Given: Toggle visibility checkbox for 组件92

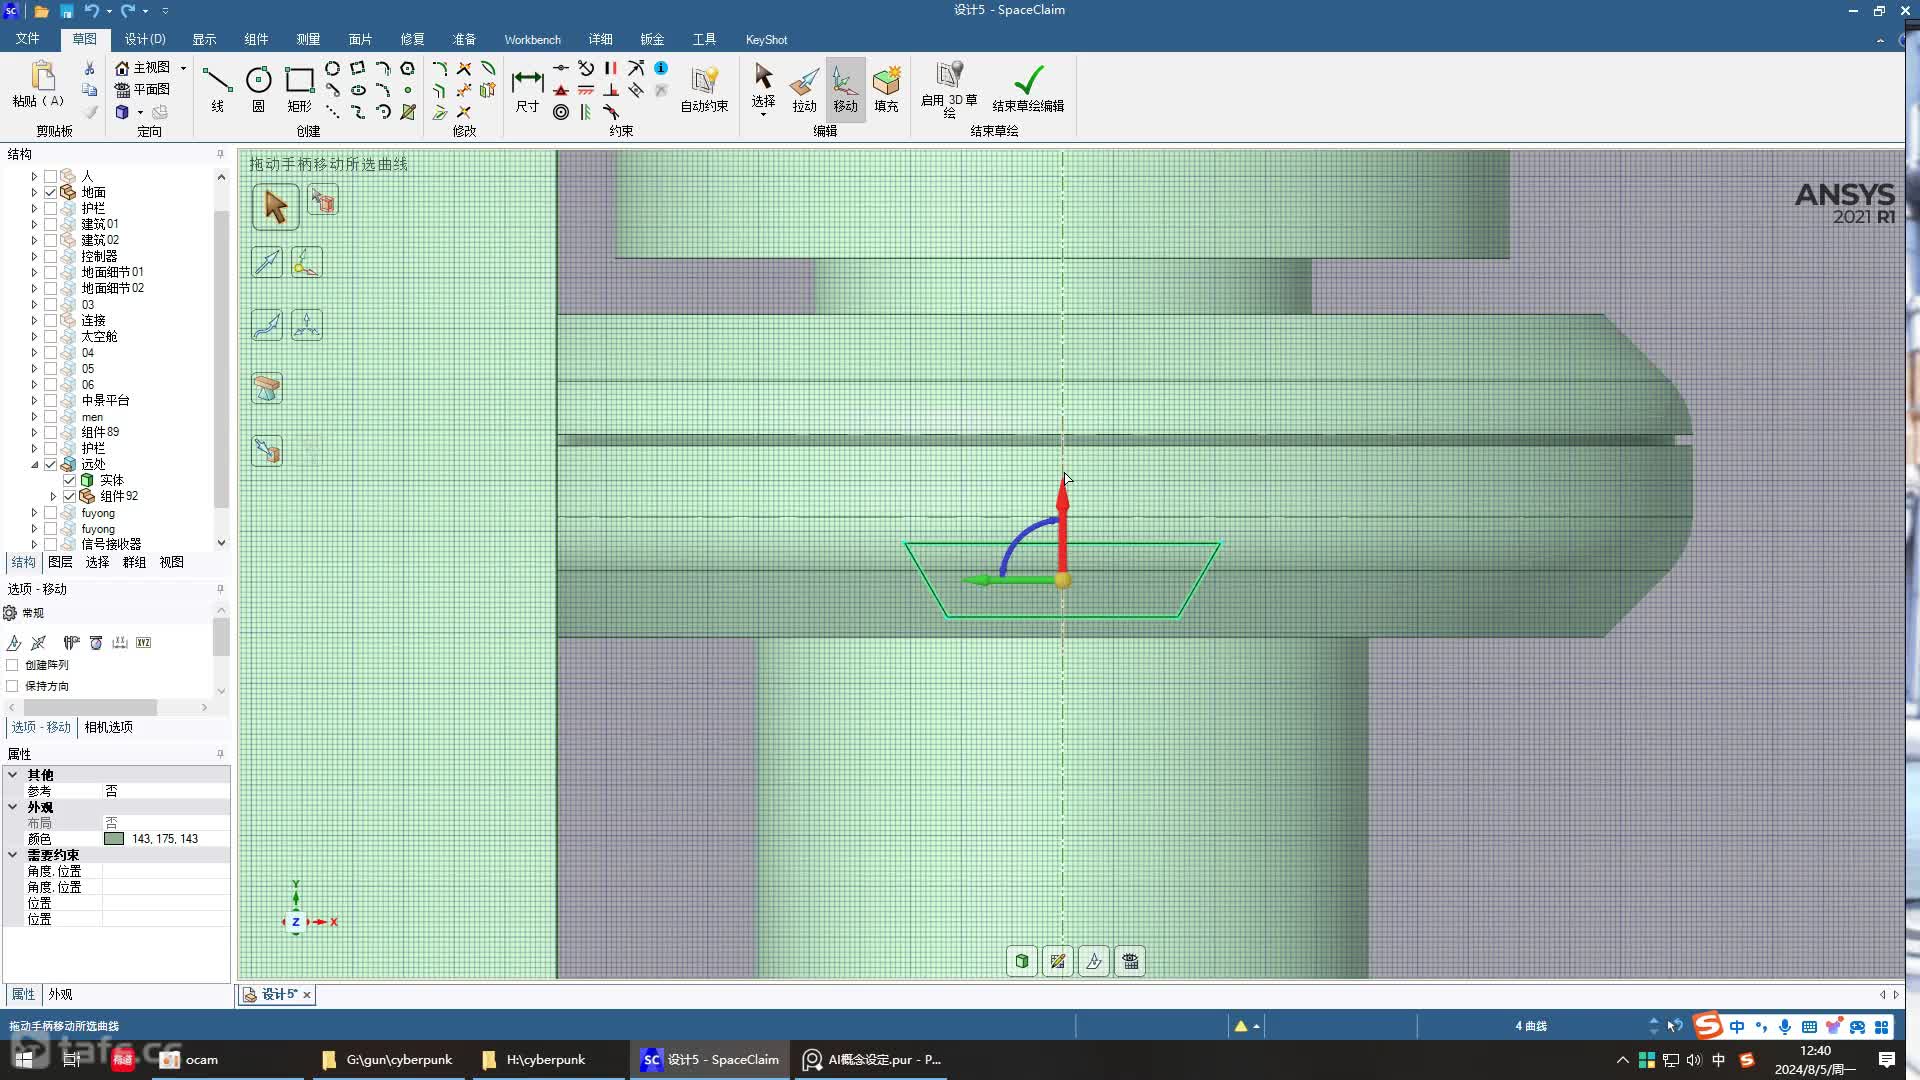Looking at the screenshot, I should (x=69, y=496).
